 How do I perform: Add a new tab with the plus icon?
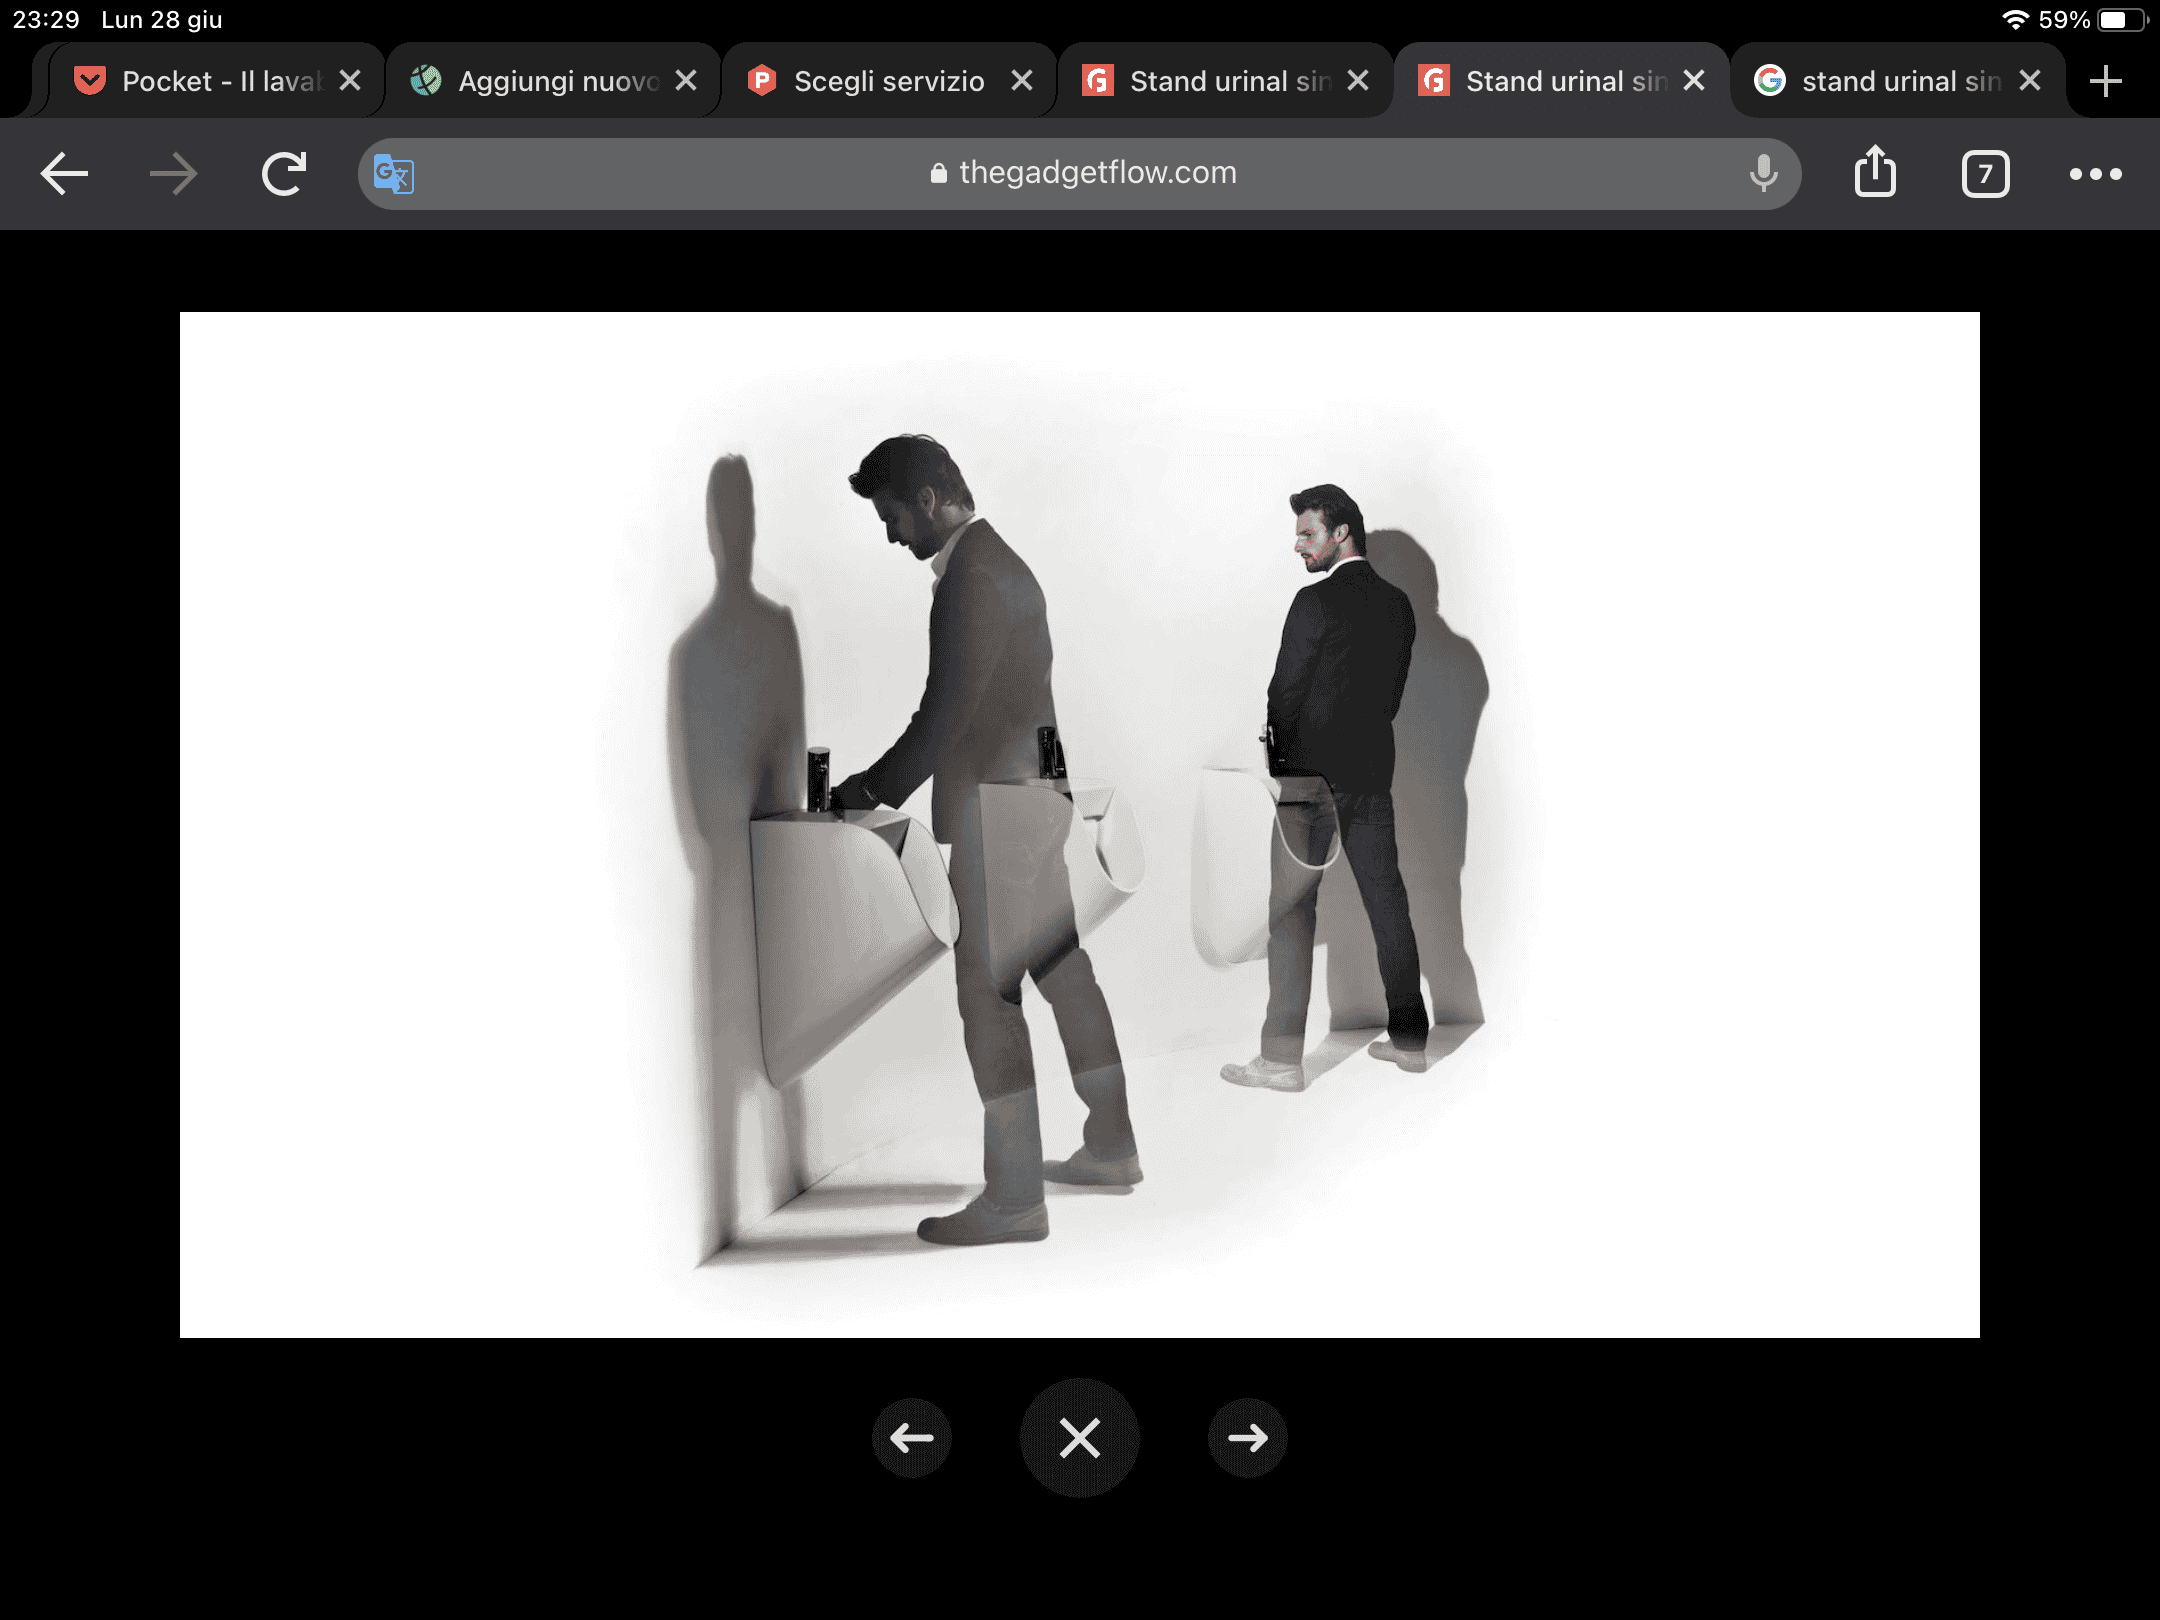(x=2106, y=81)
